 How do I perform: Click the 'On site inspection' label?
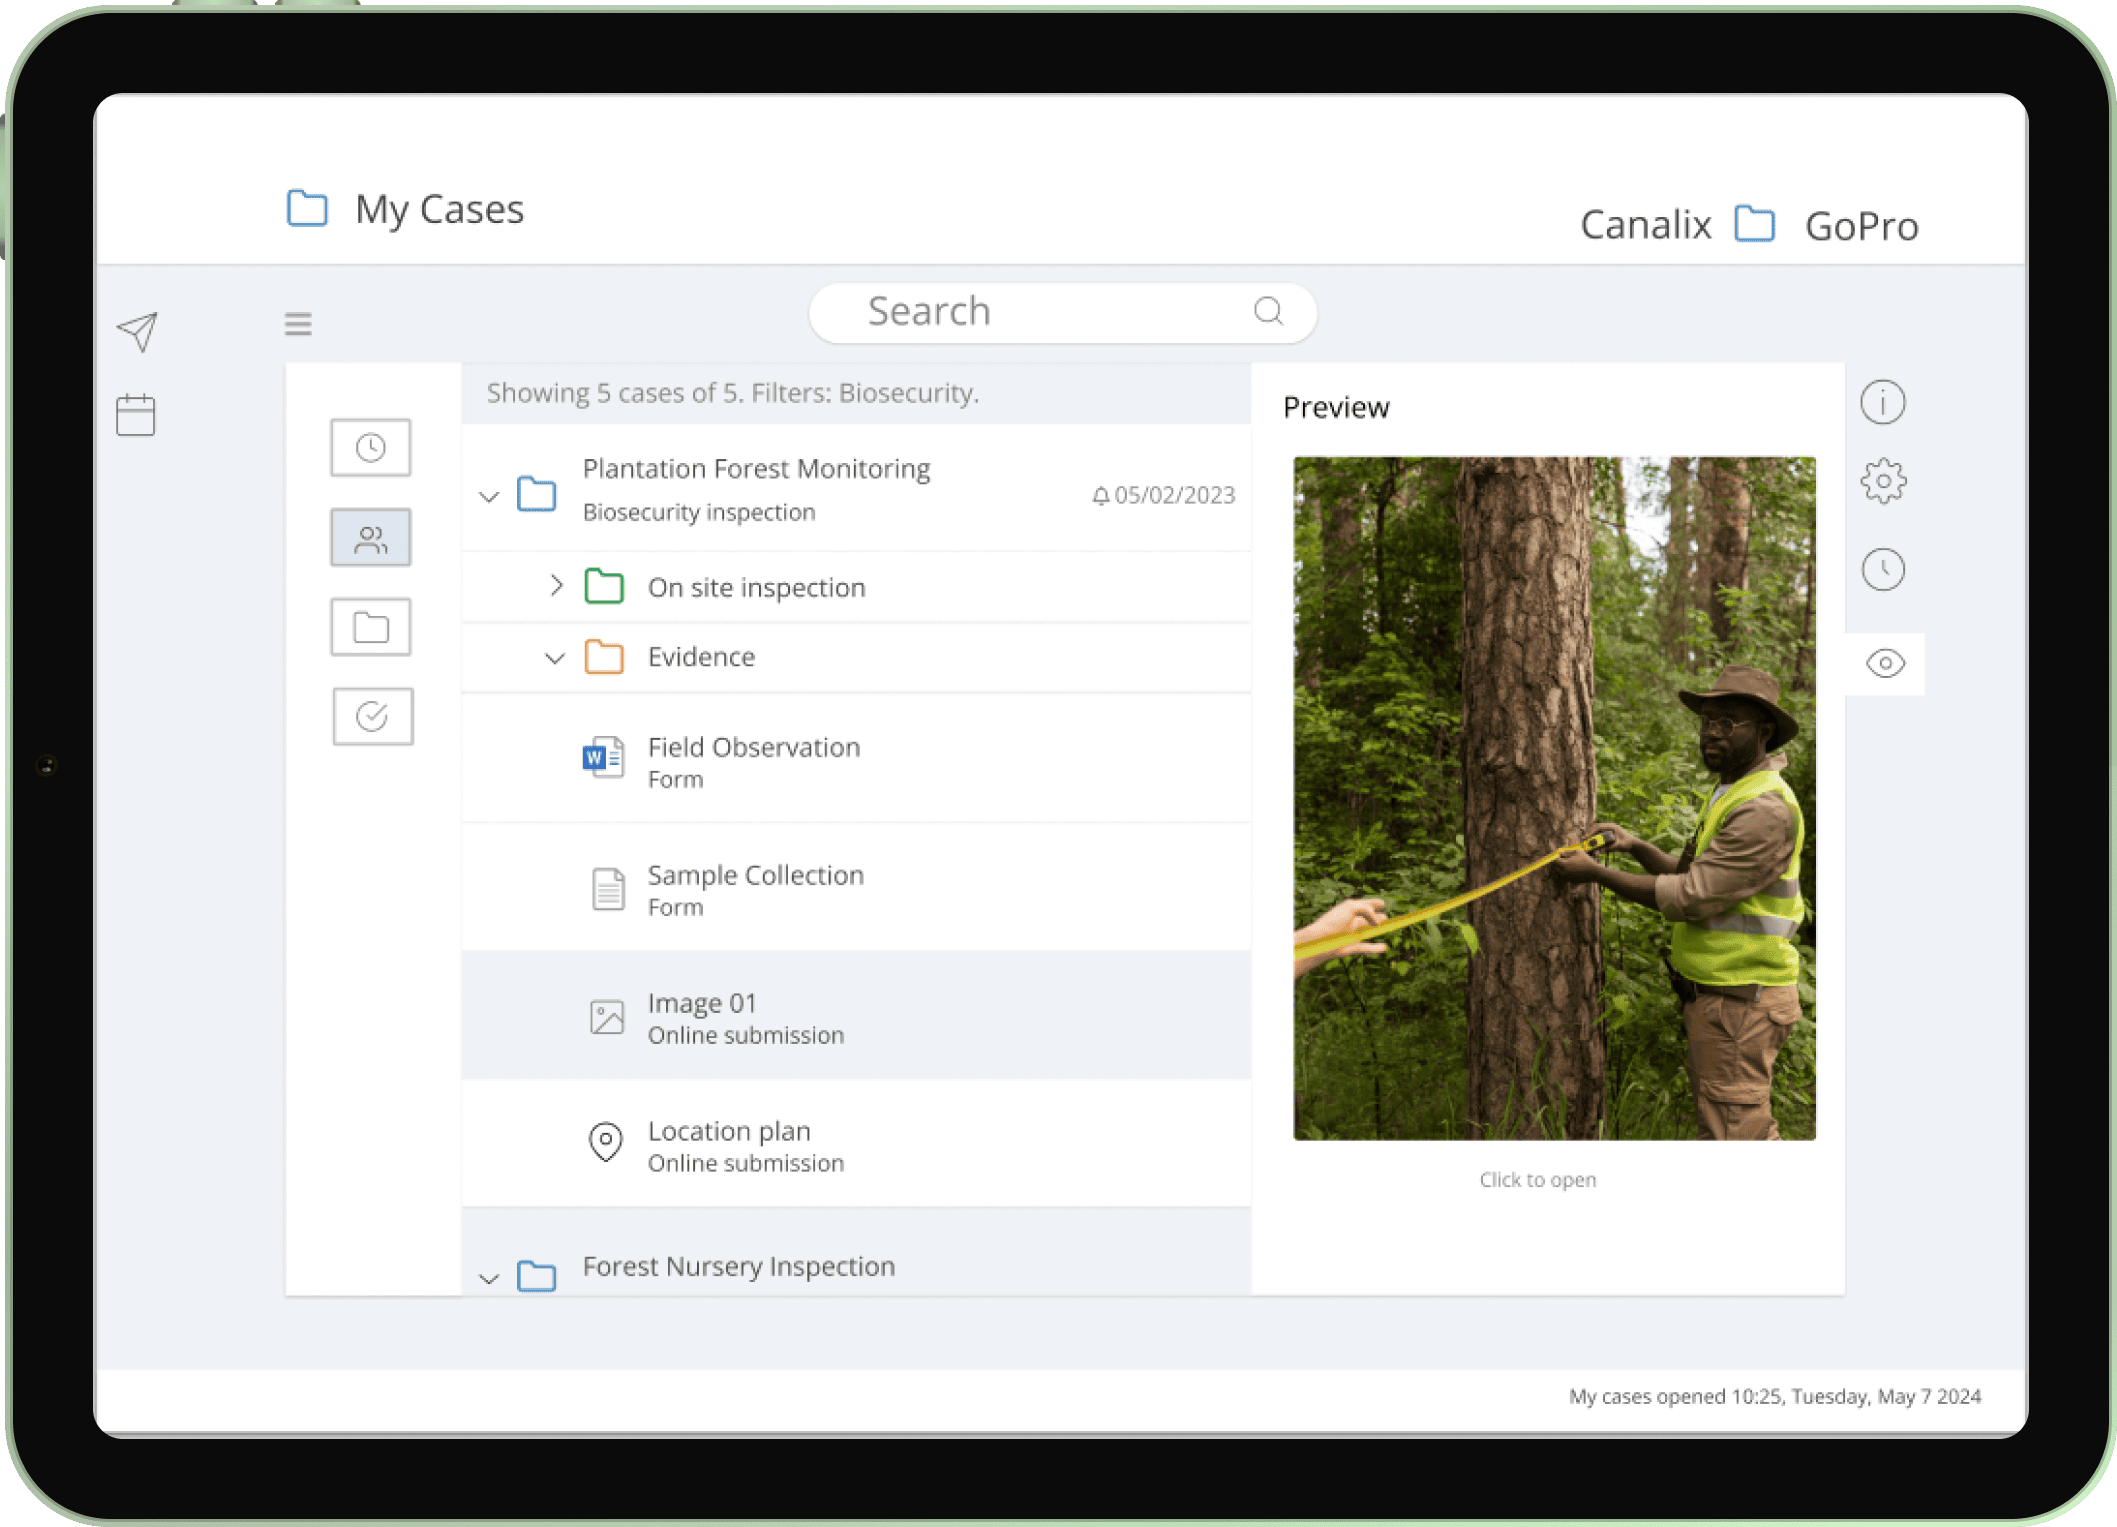(756, 587)
